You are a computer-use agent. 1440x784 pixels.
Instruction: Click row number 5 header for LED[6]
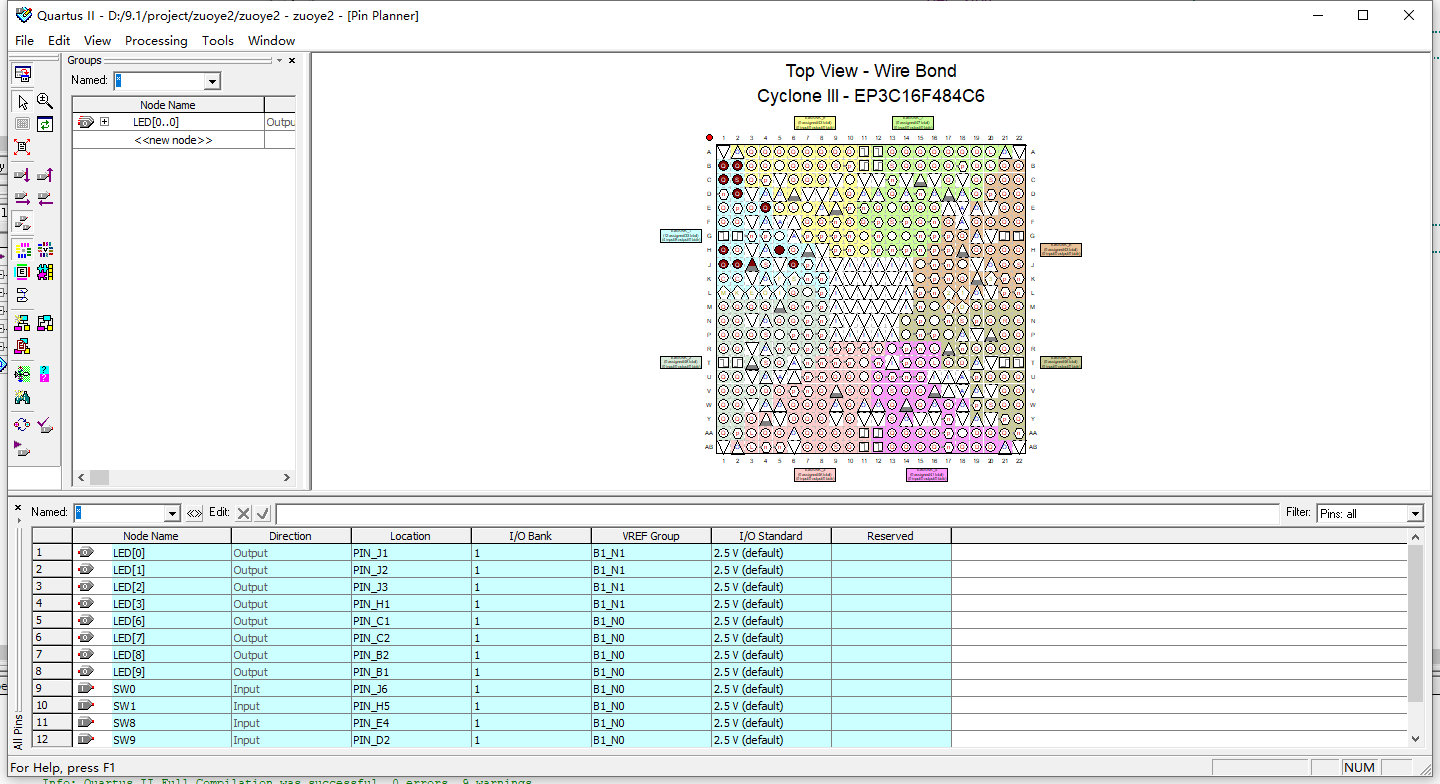point(52,621)
